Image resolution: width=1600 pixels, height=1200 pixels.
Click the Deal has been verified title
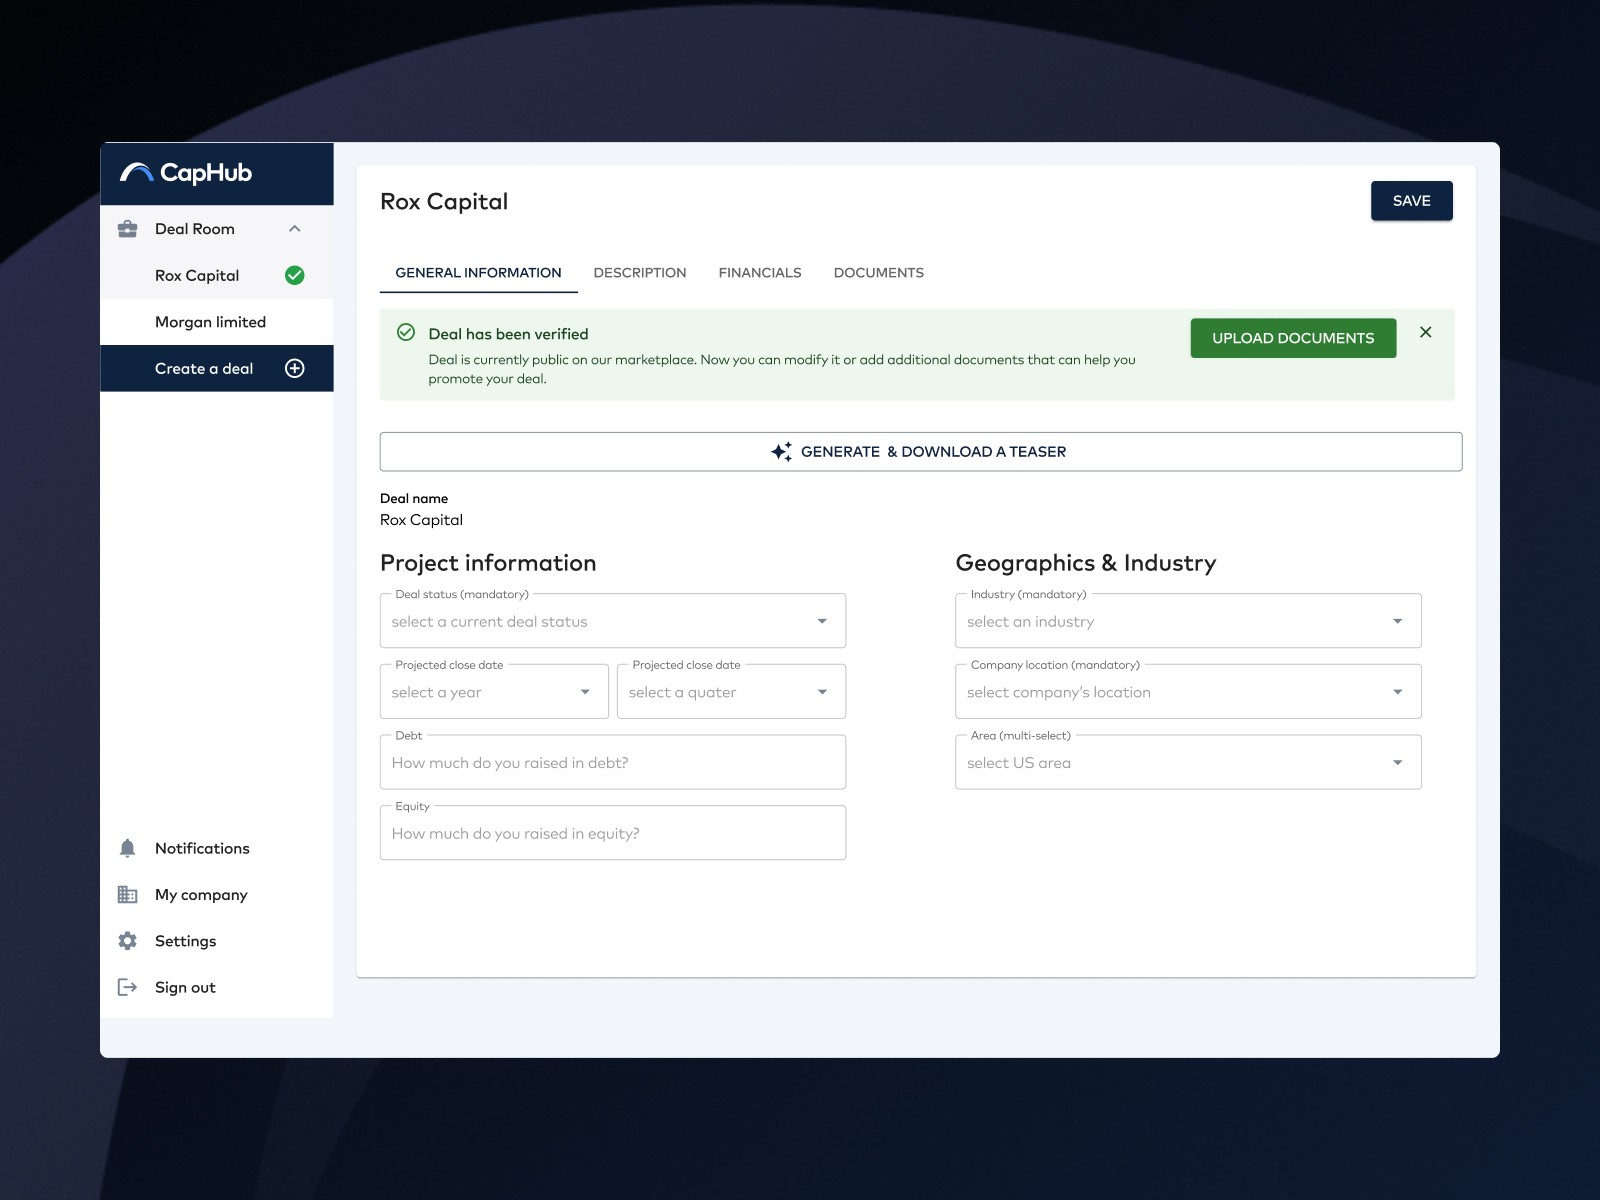508,334
